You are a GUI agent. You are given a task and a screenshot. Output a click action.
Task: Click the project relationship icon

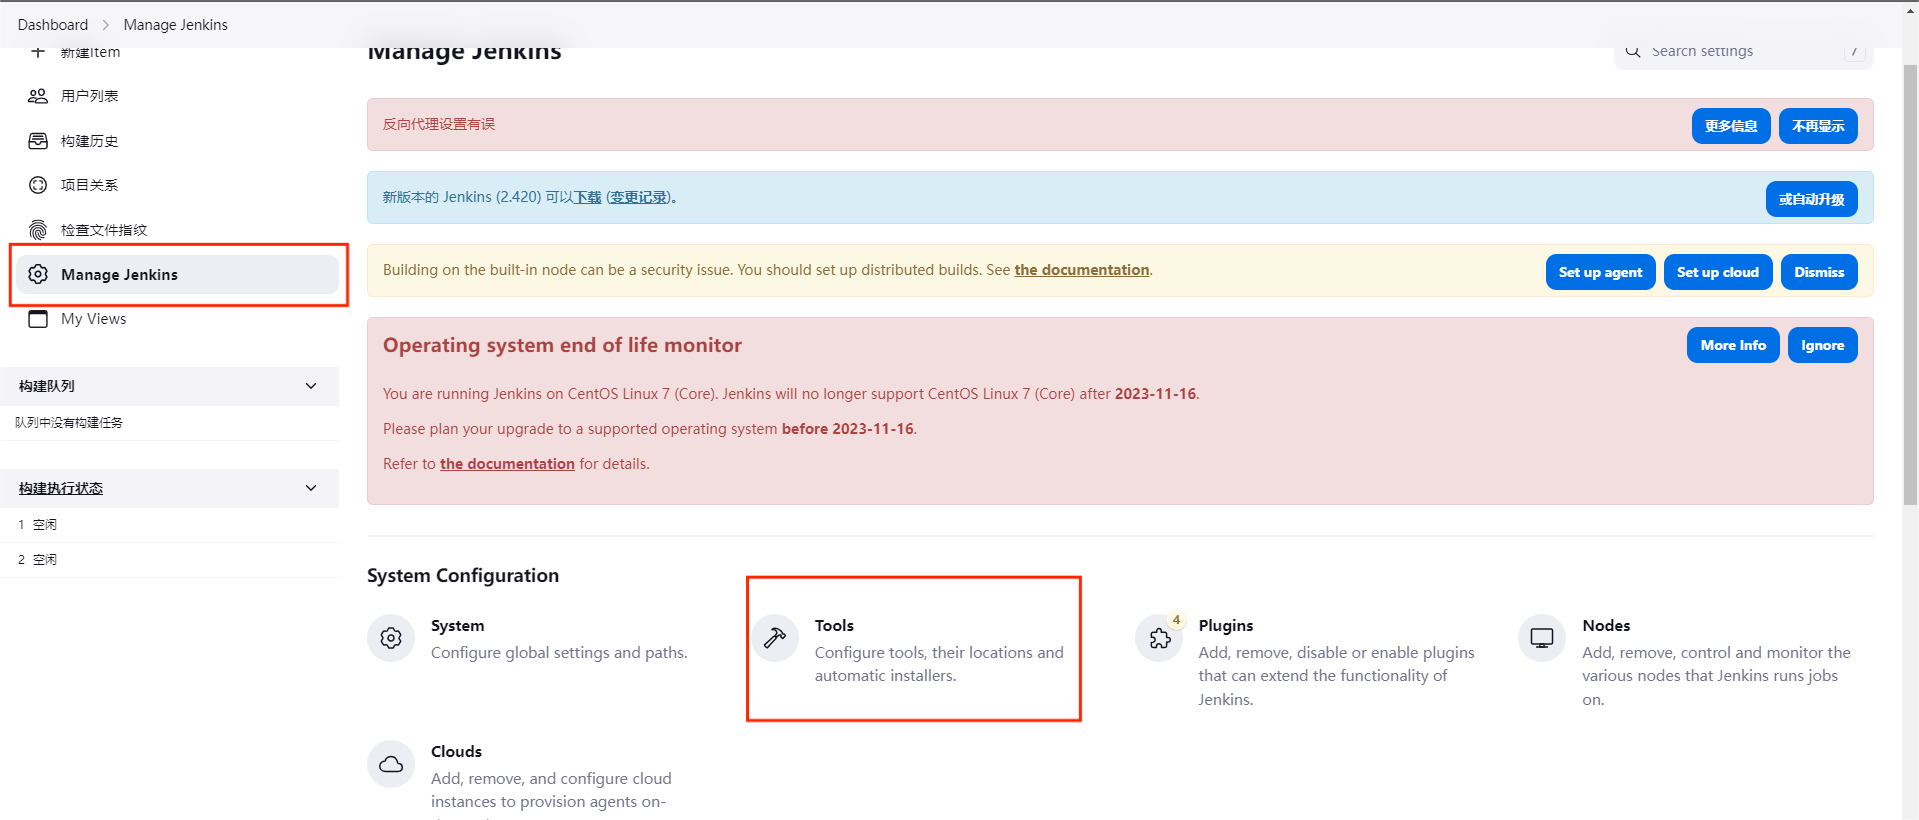[38, 185]
